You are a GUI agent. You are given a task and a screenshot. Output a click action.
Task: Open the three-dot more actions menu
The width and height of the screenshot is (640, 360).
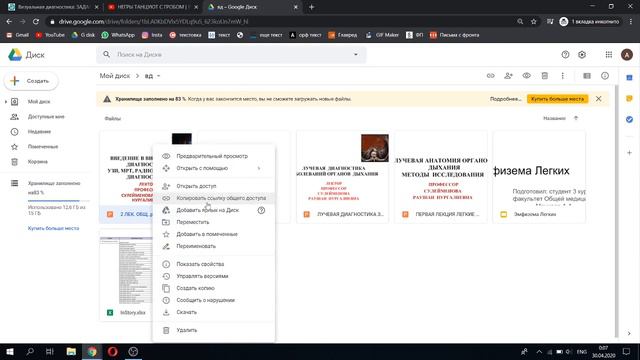[562, 76]
